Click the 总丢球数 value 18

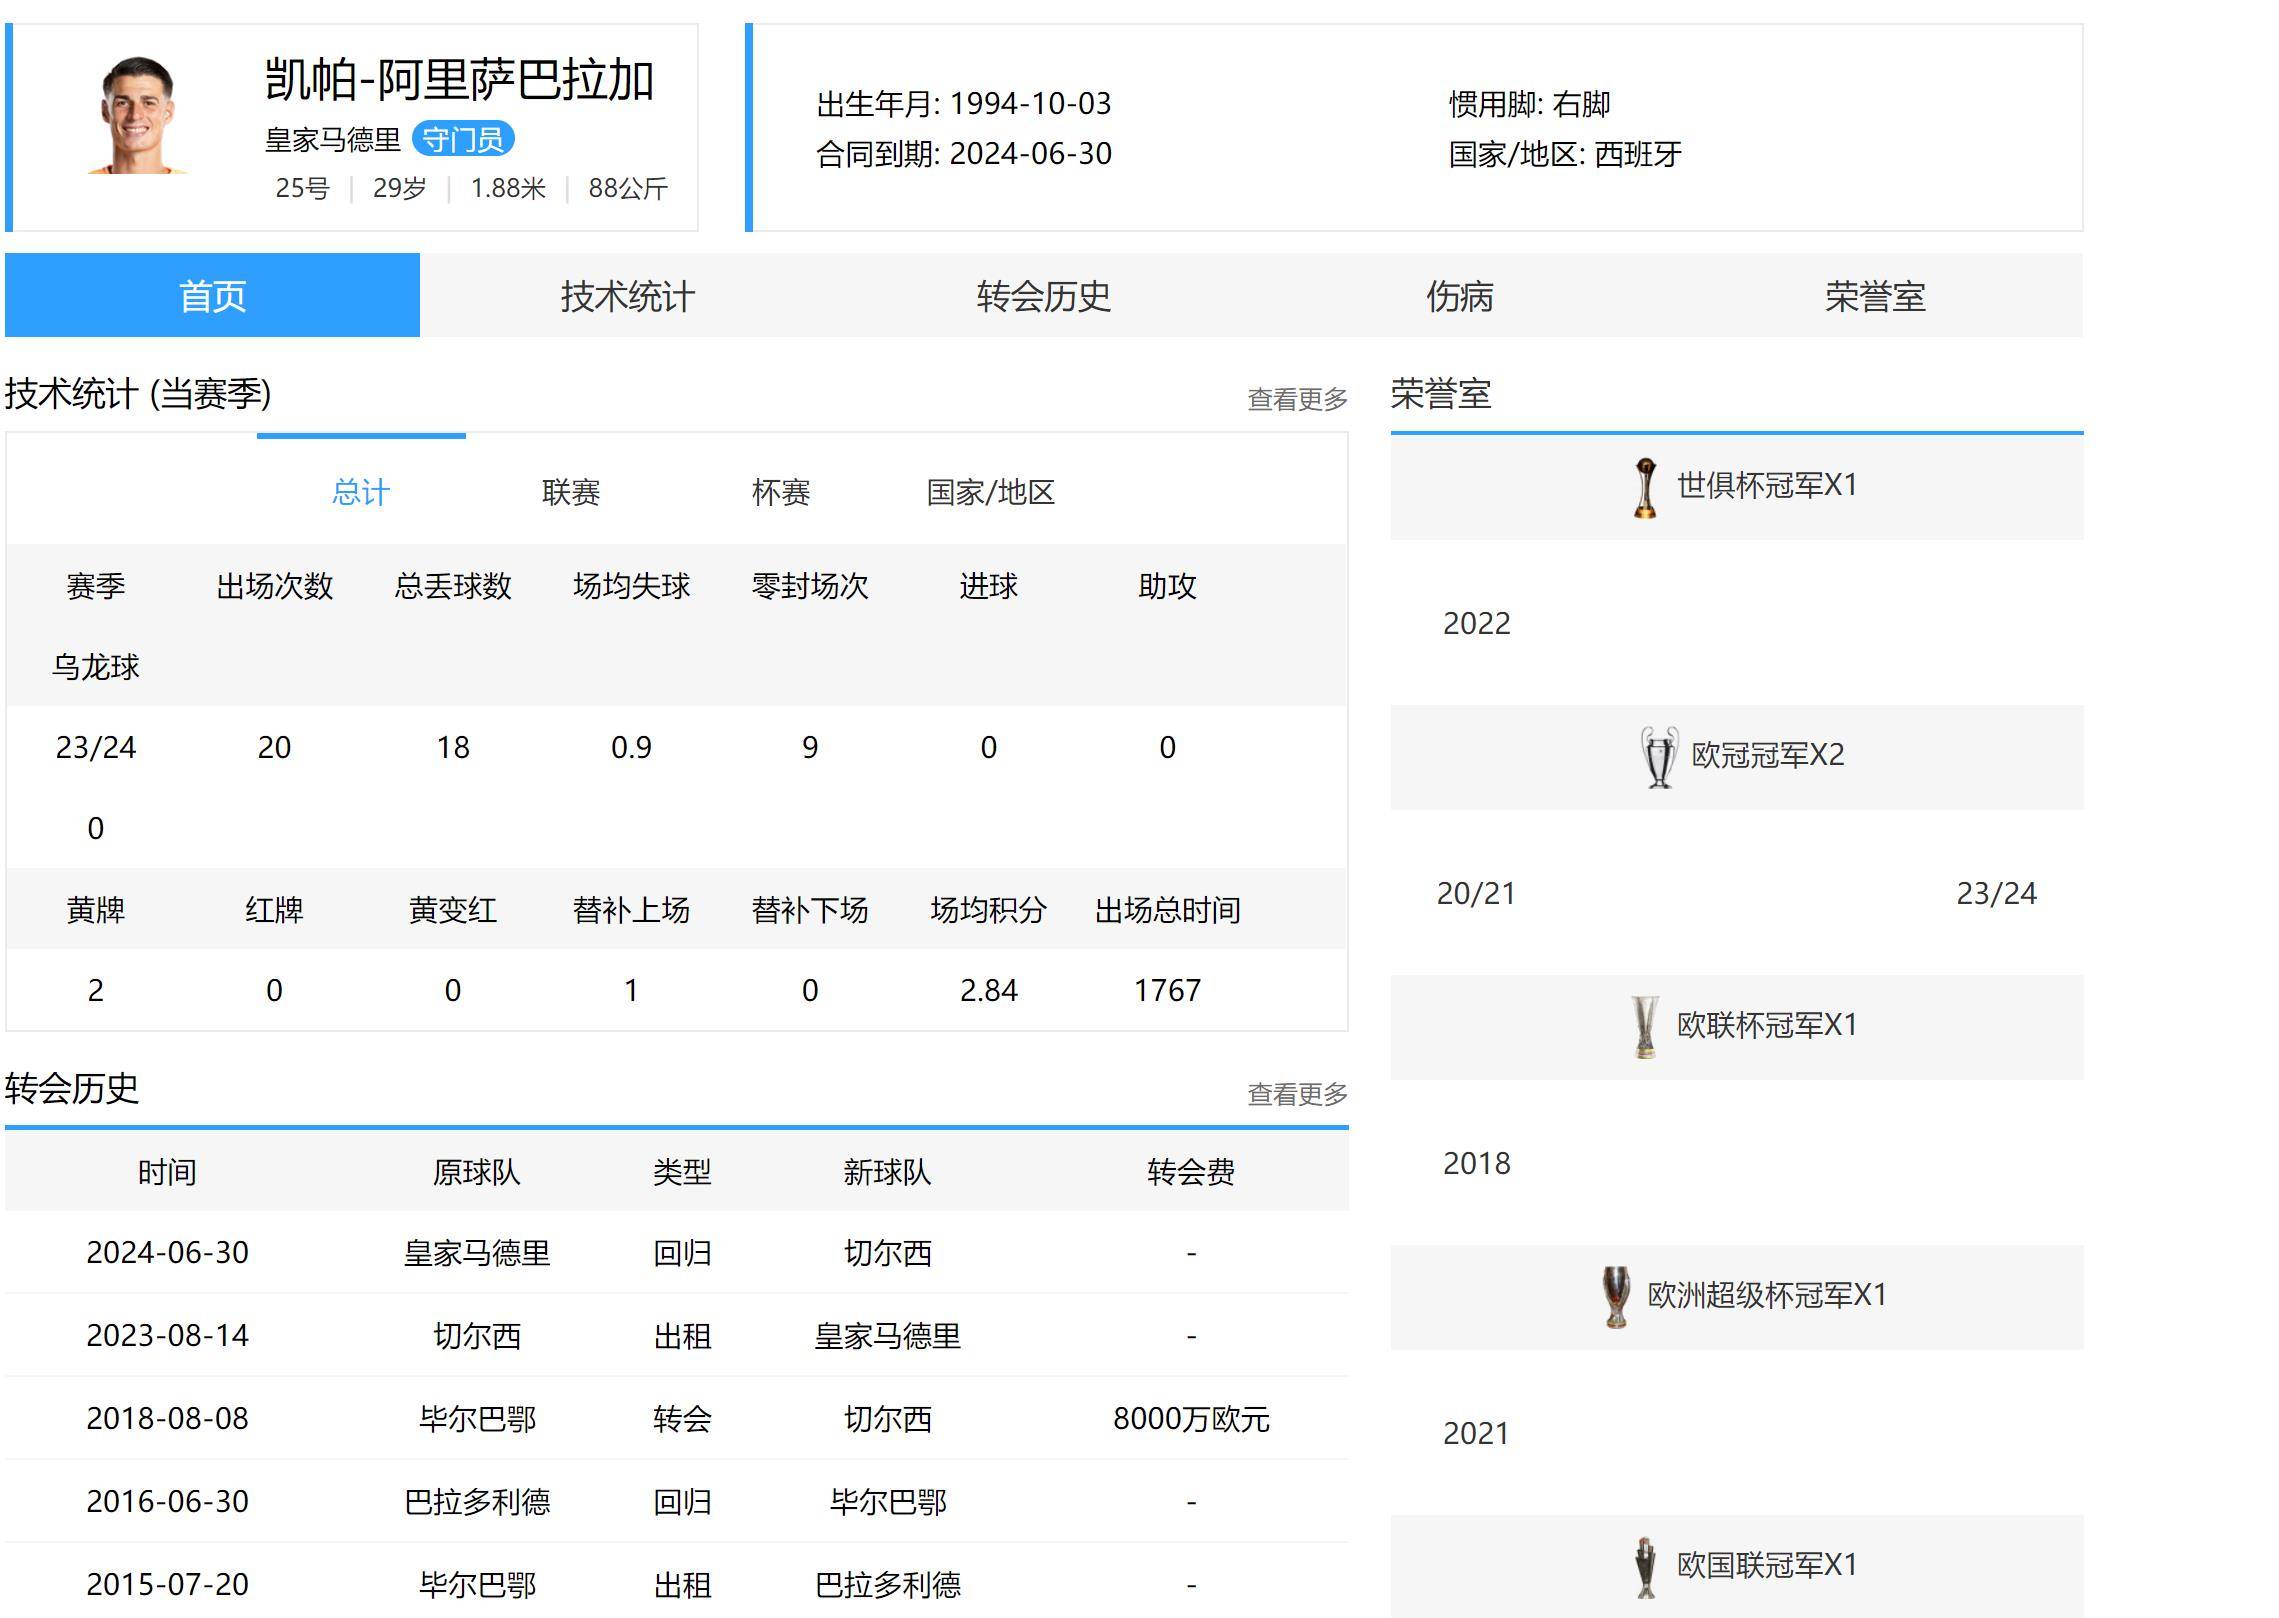pos(453,747)
